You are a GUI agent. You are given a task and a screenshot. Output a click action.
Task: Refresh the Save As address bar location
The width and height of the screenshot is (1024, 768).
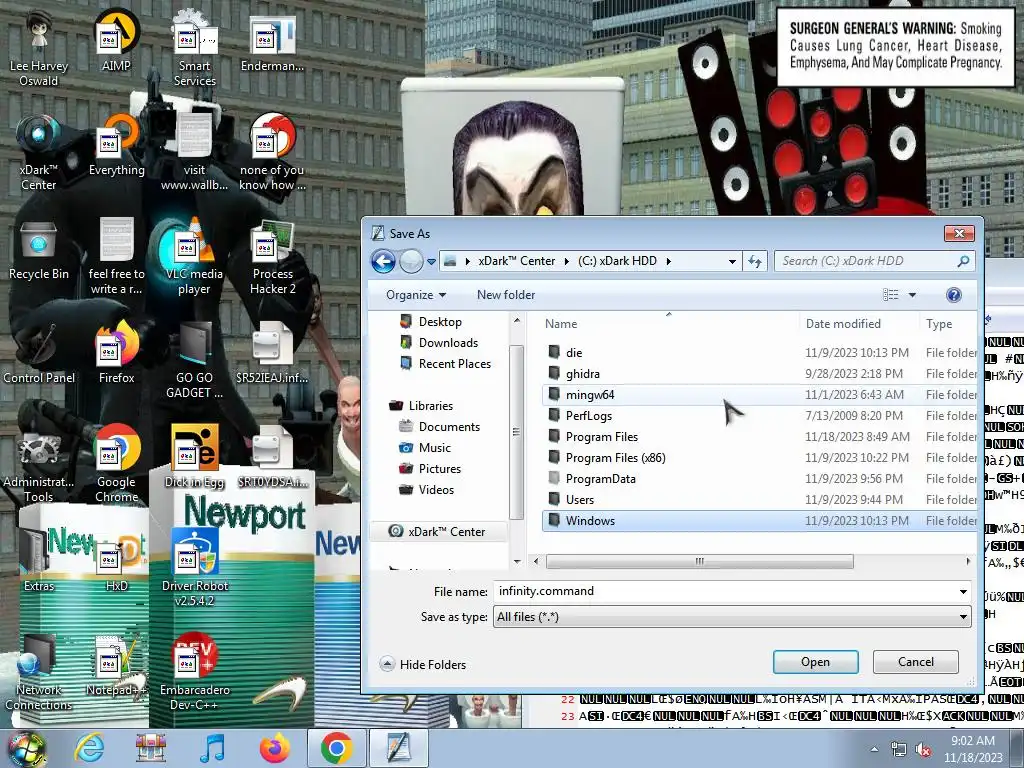pos(755,261)
